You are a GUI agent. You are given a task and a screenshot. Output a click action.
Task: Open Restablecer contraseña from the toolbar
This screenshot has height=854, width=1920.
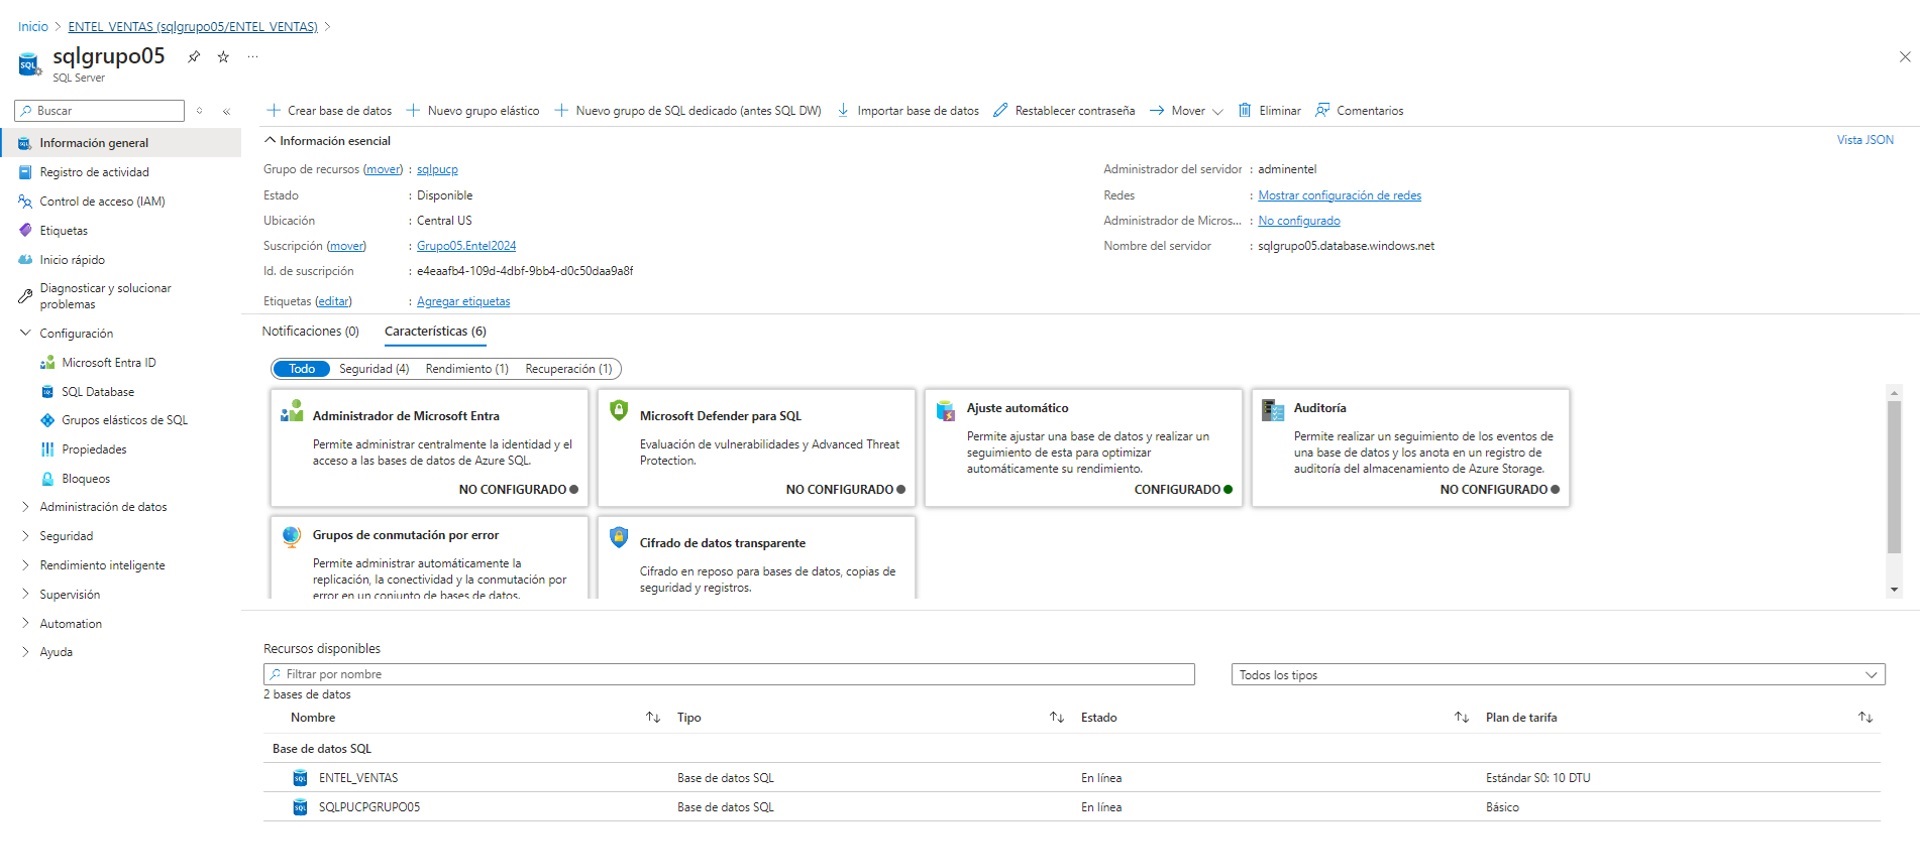pyautogui.click(x=1064, y=111)
